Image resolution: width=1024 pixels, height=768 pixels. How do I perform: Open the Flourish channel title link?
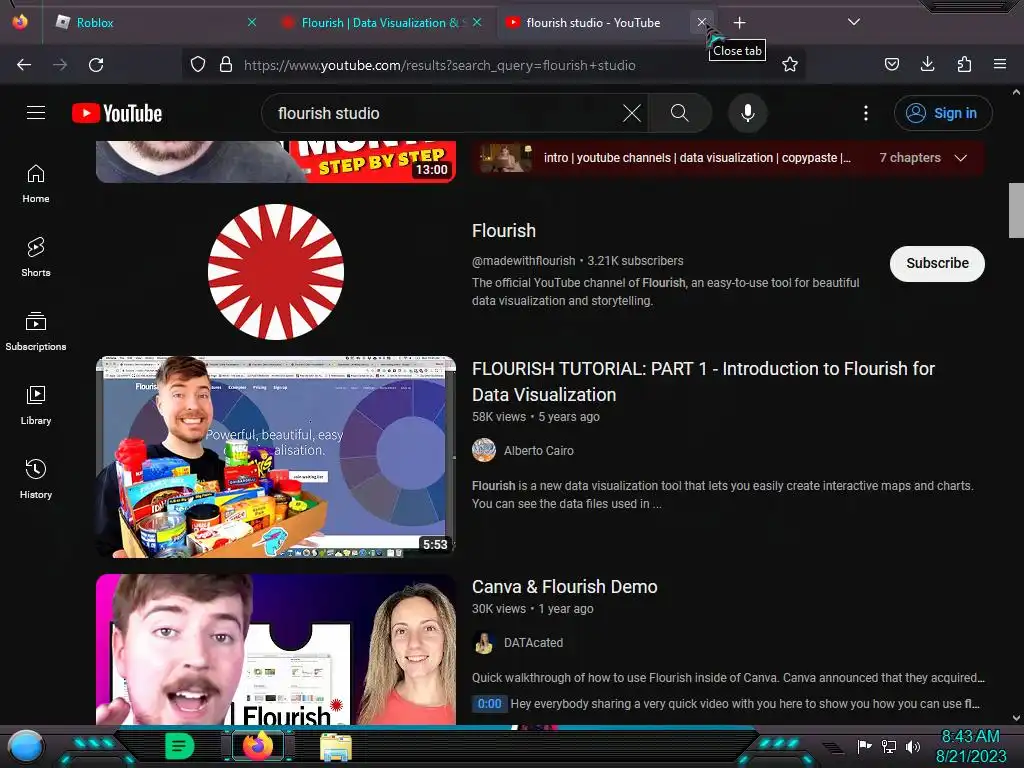[x=504, y=231]
